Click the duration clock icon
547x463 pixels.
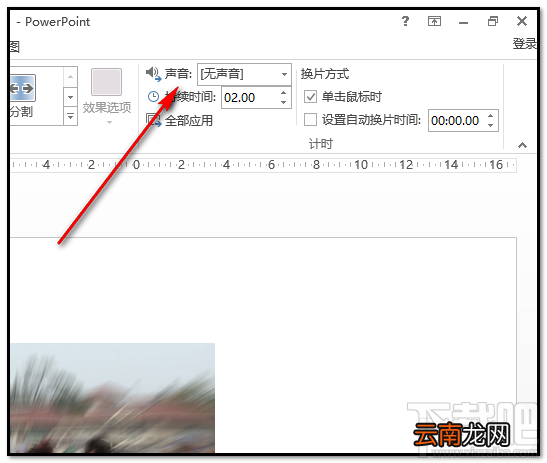(153, 97)
